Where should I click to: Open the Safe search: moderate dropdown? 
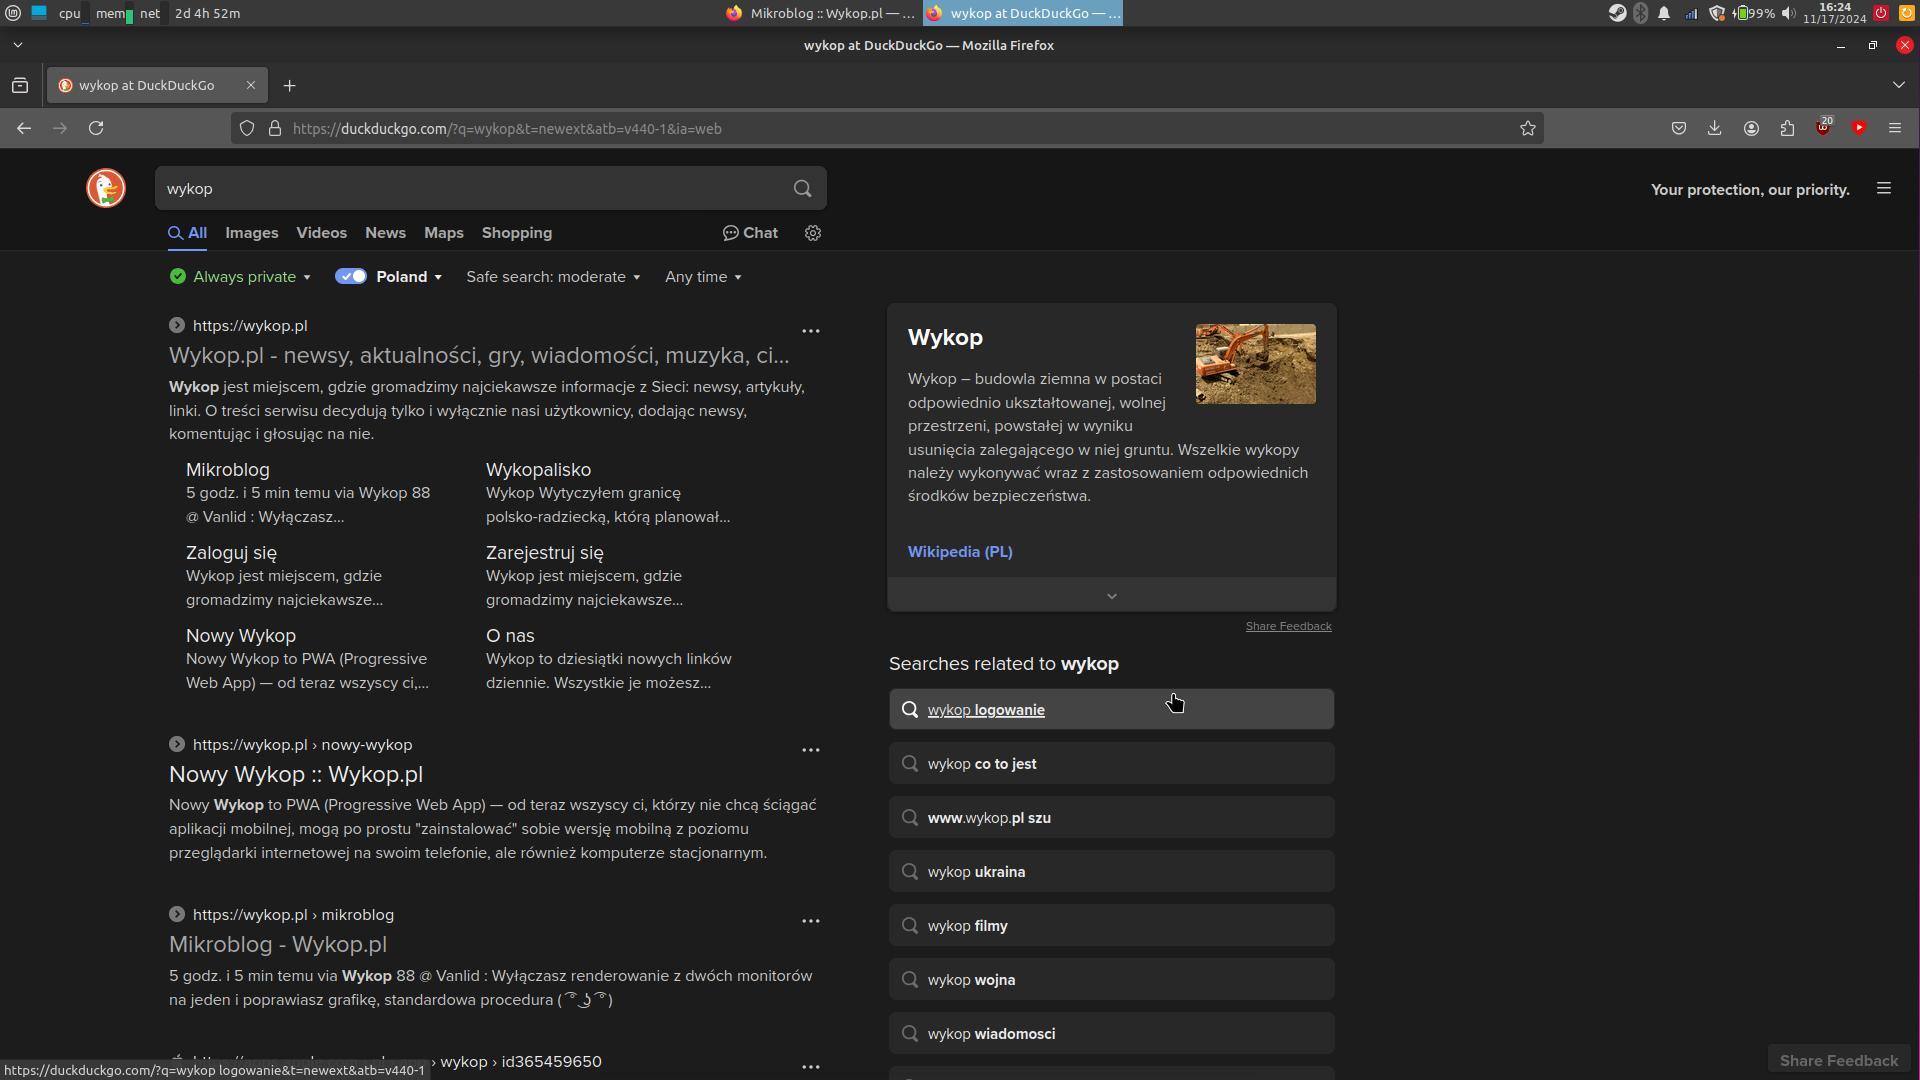552,277
